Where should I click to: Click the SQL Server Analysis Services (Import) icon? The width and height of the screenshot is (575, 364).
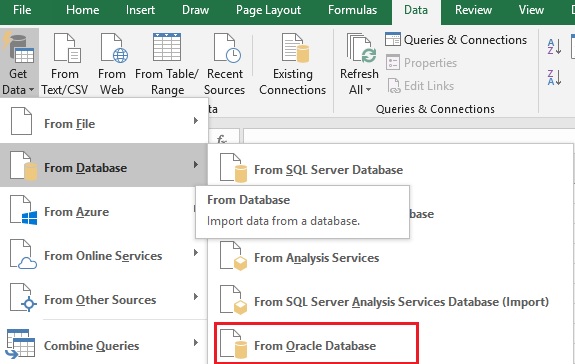(x=233, y=300)
